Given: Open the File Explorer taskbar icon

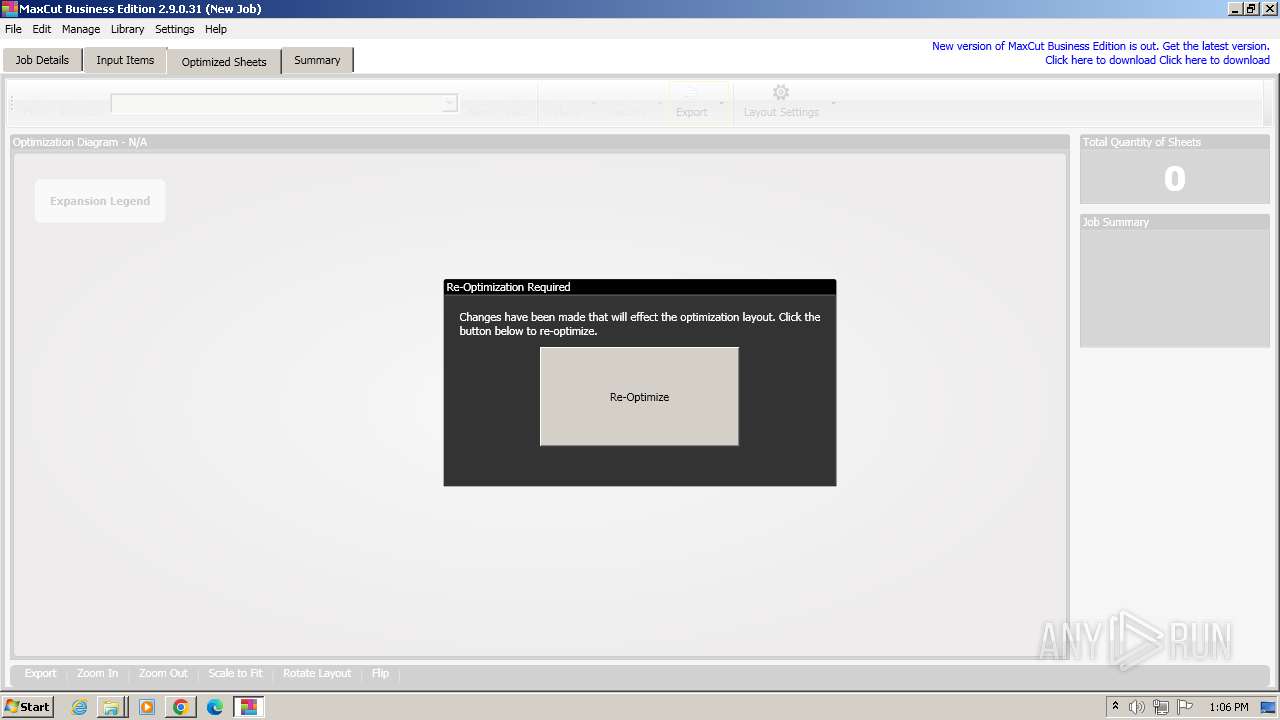Looking at the screenshot, I should (x=112, y=707).
